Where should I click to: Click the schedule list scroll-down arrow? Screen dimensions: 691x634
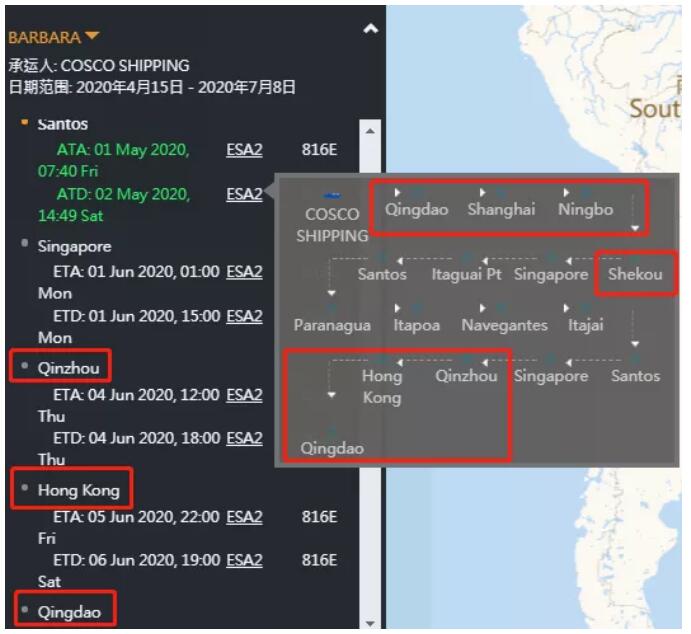click(x=370, y=623)
